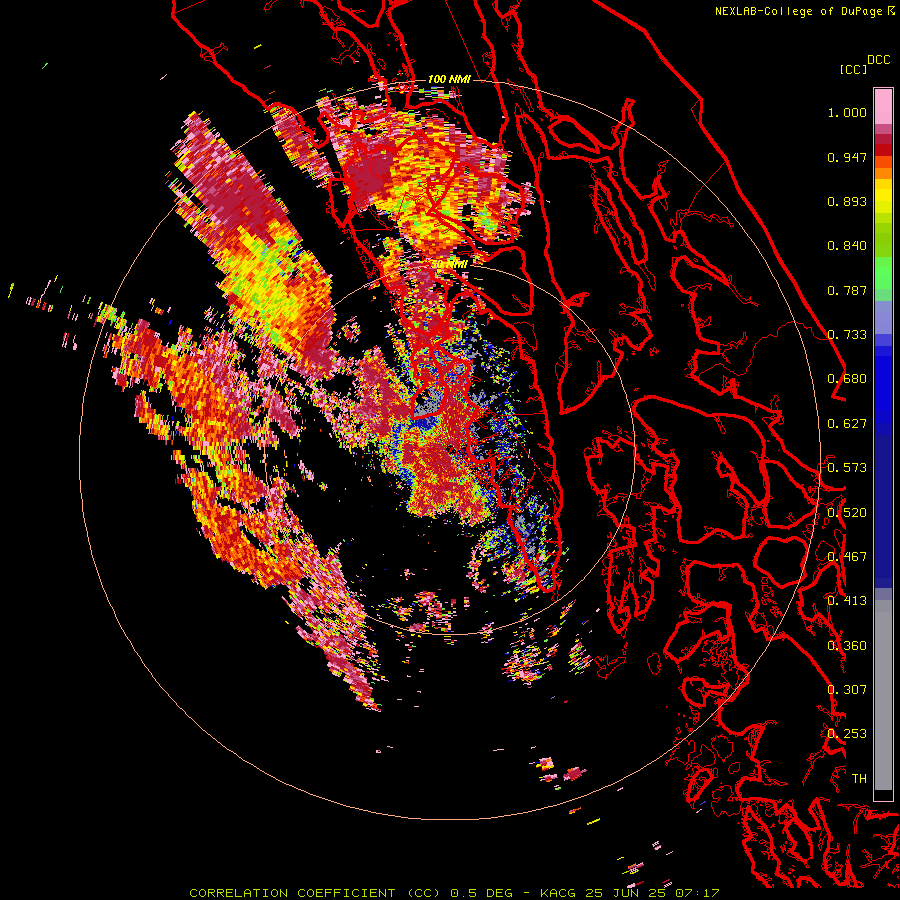Click the 0.627 value on color scale
Screen dimensions: 900x900
[847, 424]
